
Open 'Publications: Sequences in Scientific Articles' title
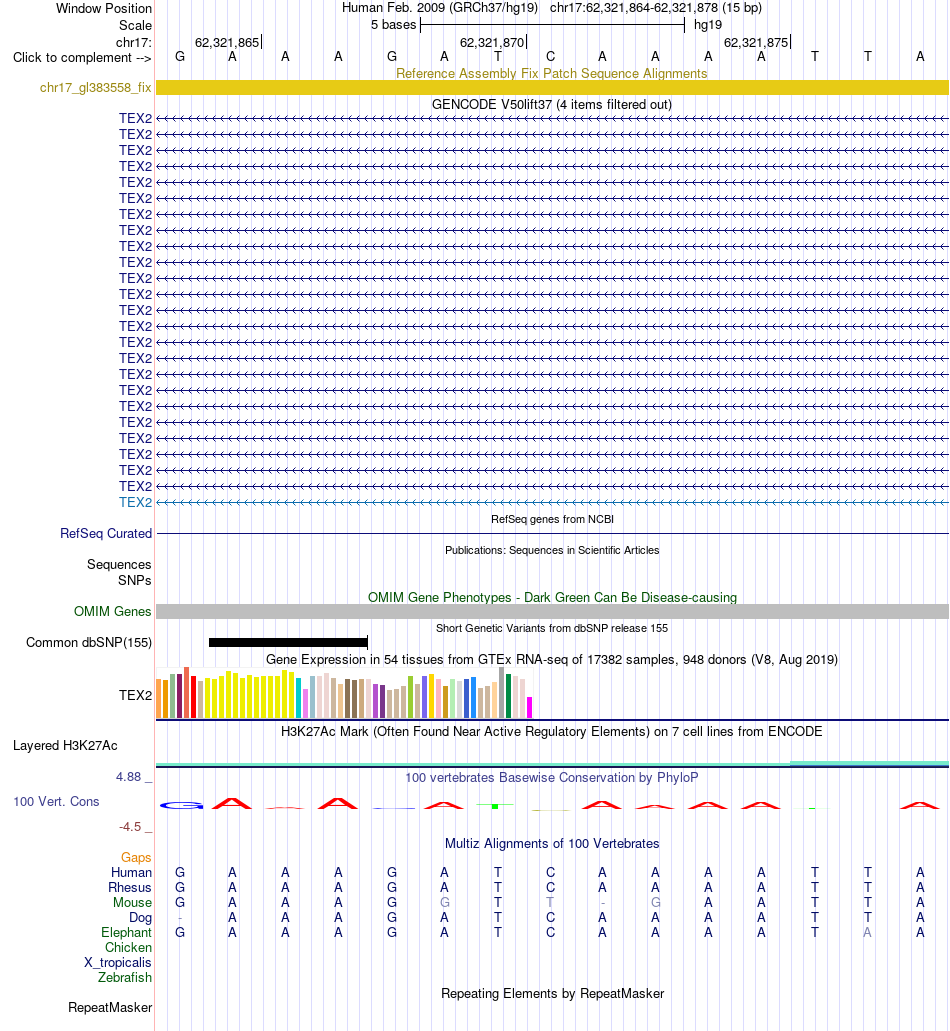[x=552, y=550]
